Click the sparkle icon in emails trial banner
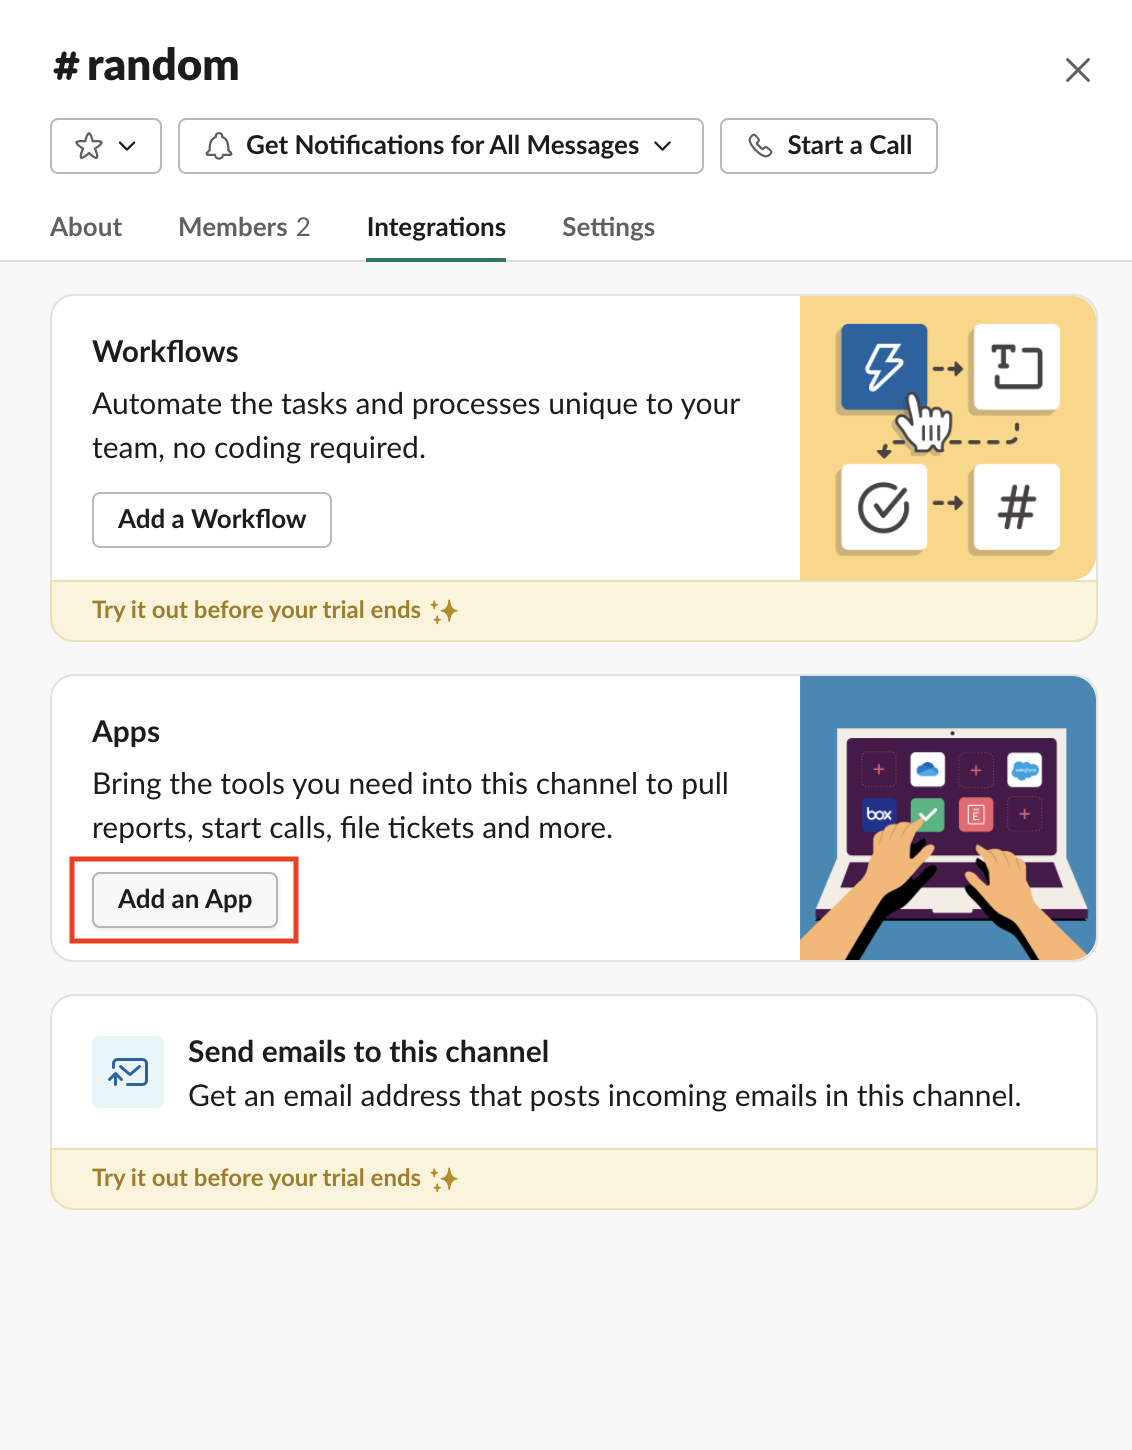 [x=444, y=1179]
